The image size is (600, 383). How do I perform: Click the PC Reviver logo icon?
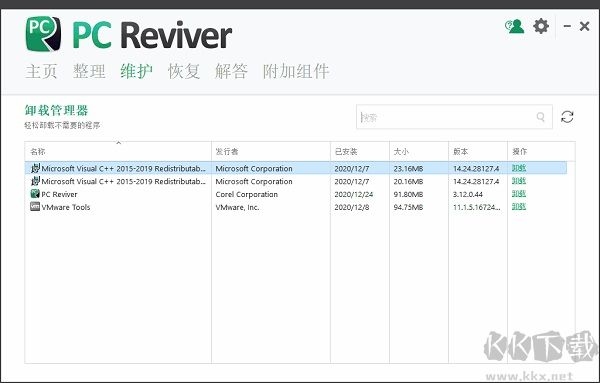coord(43,34)
